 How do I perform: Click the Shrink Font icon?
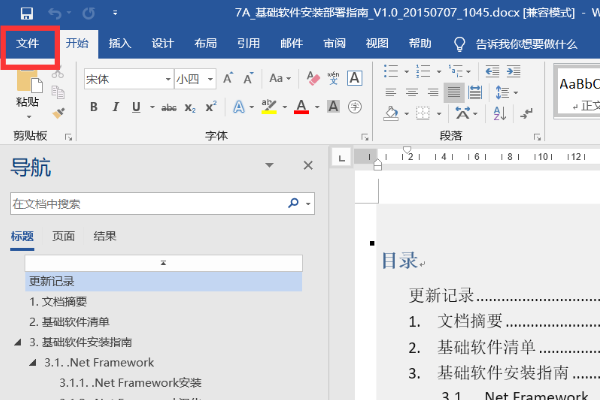[x=248, y=78]
